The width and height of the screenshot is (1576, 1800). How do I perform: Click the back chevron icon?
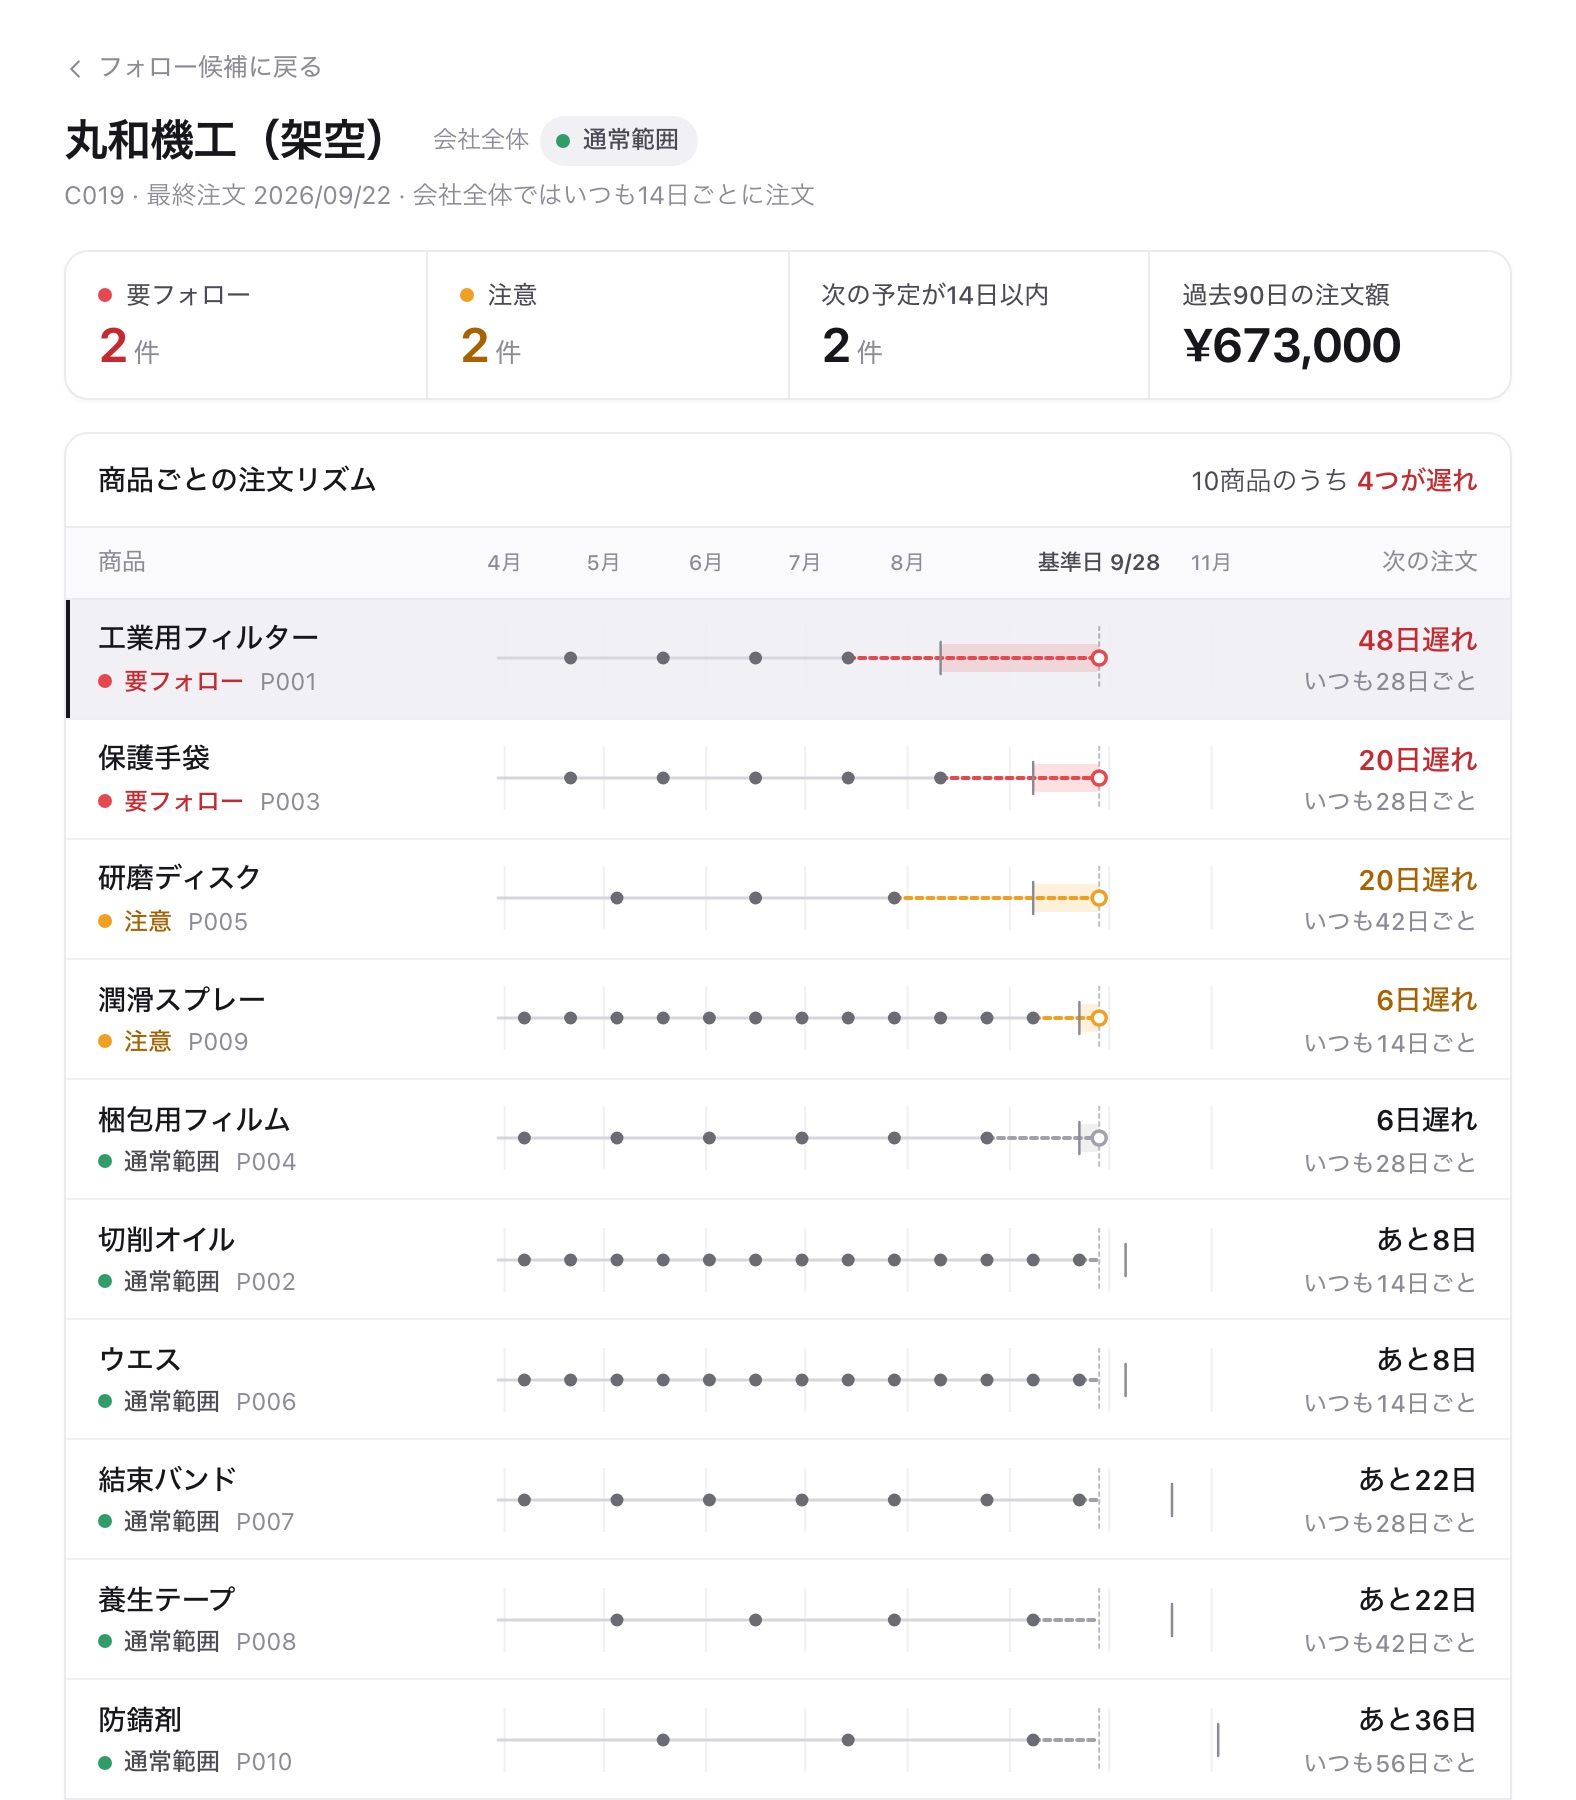click(x=75, y=68)
